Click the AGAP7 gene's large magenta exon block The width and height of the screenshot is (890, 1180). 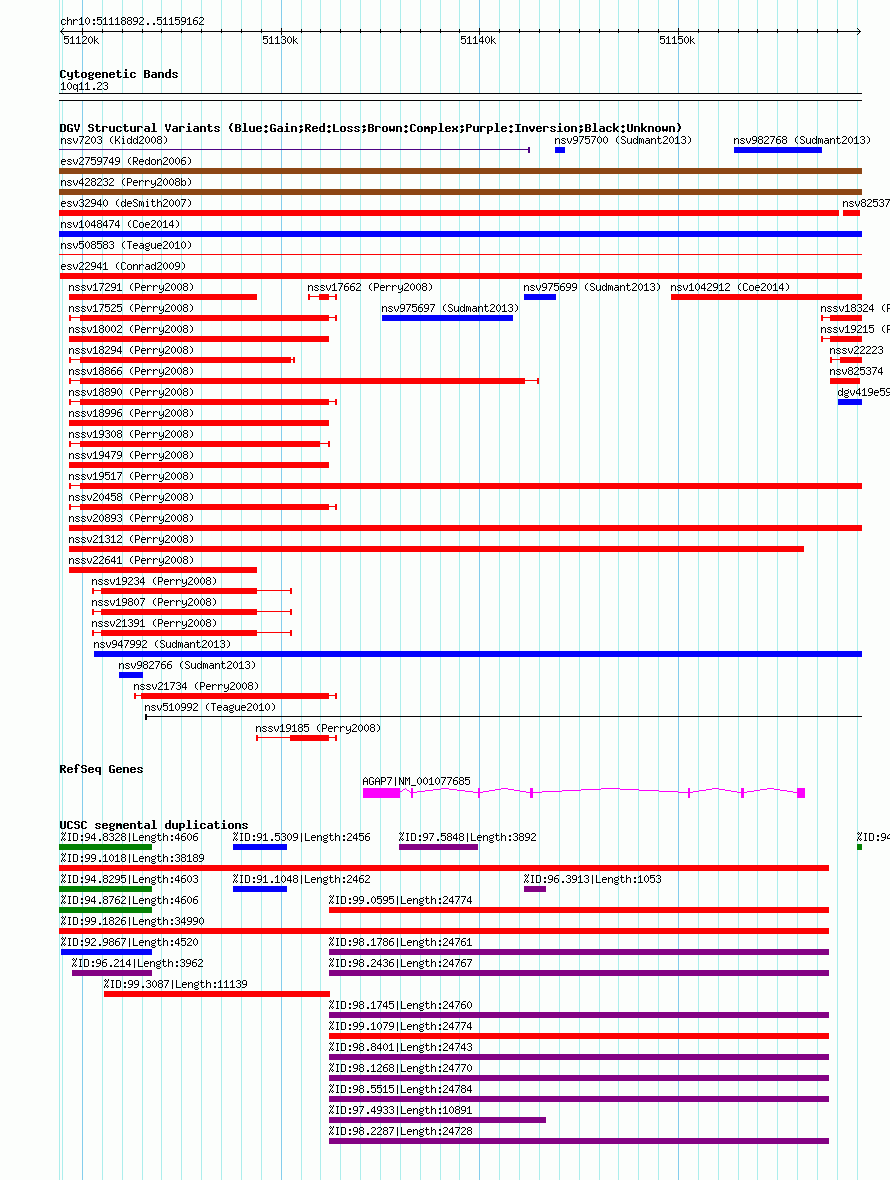pyautogui.click(x=381, y=794)
